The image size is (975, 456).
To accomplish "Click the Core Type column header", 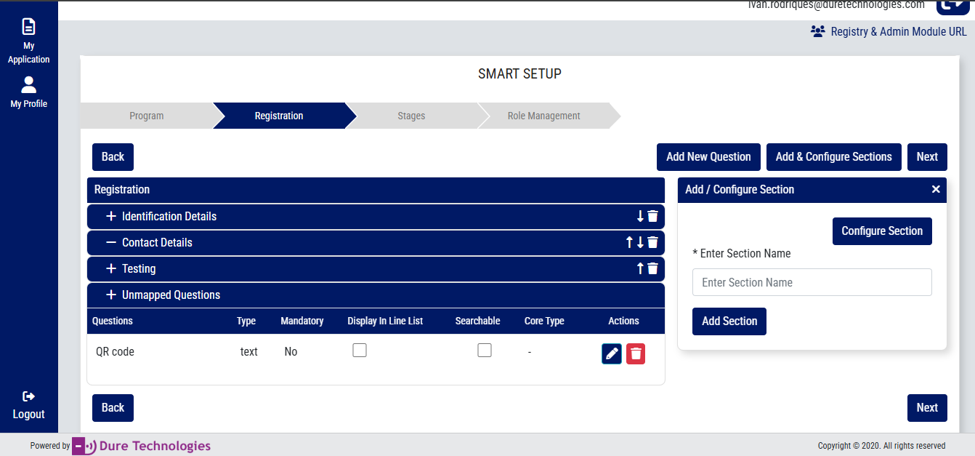I will pyautogui.click(x=544, y=322).
